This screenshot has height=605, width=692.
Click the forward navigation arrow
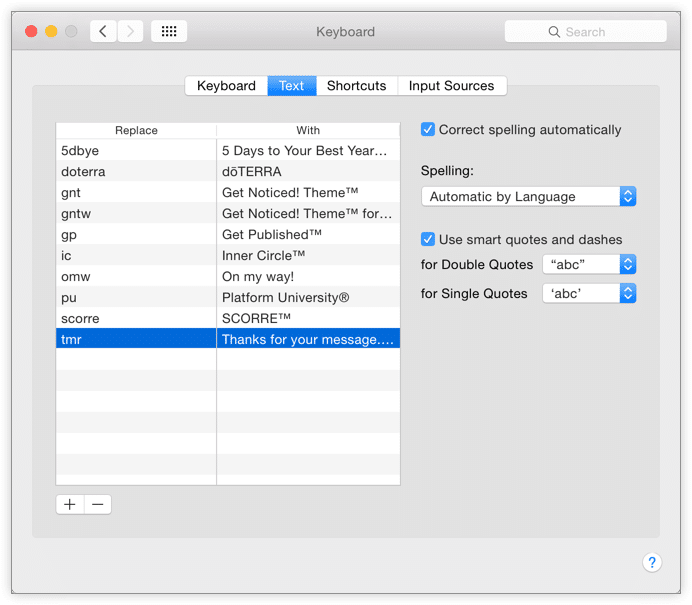[130, 32]
